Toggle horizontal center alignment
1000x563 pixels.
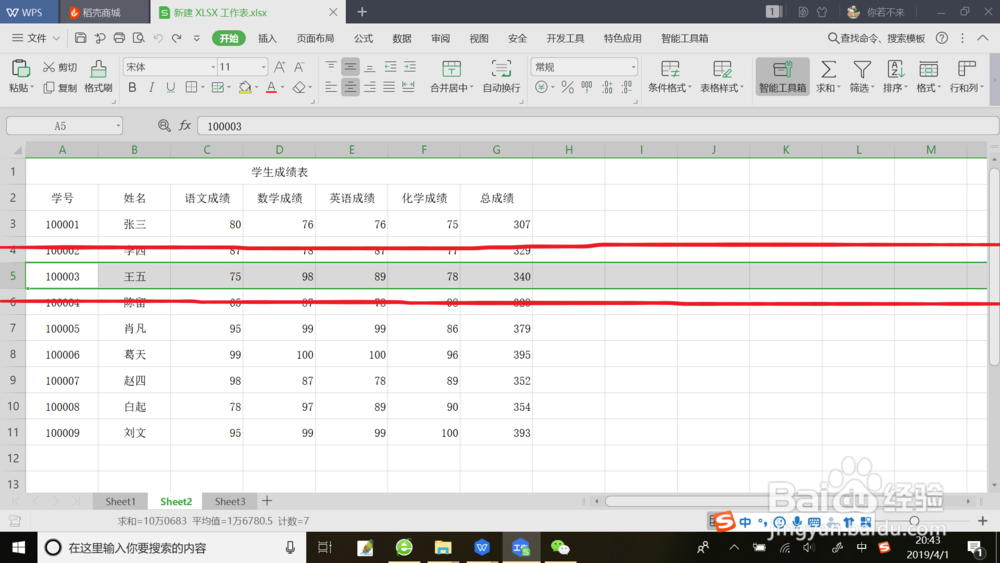(x=350, y=87)
